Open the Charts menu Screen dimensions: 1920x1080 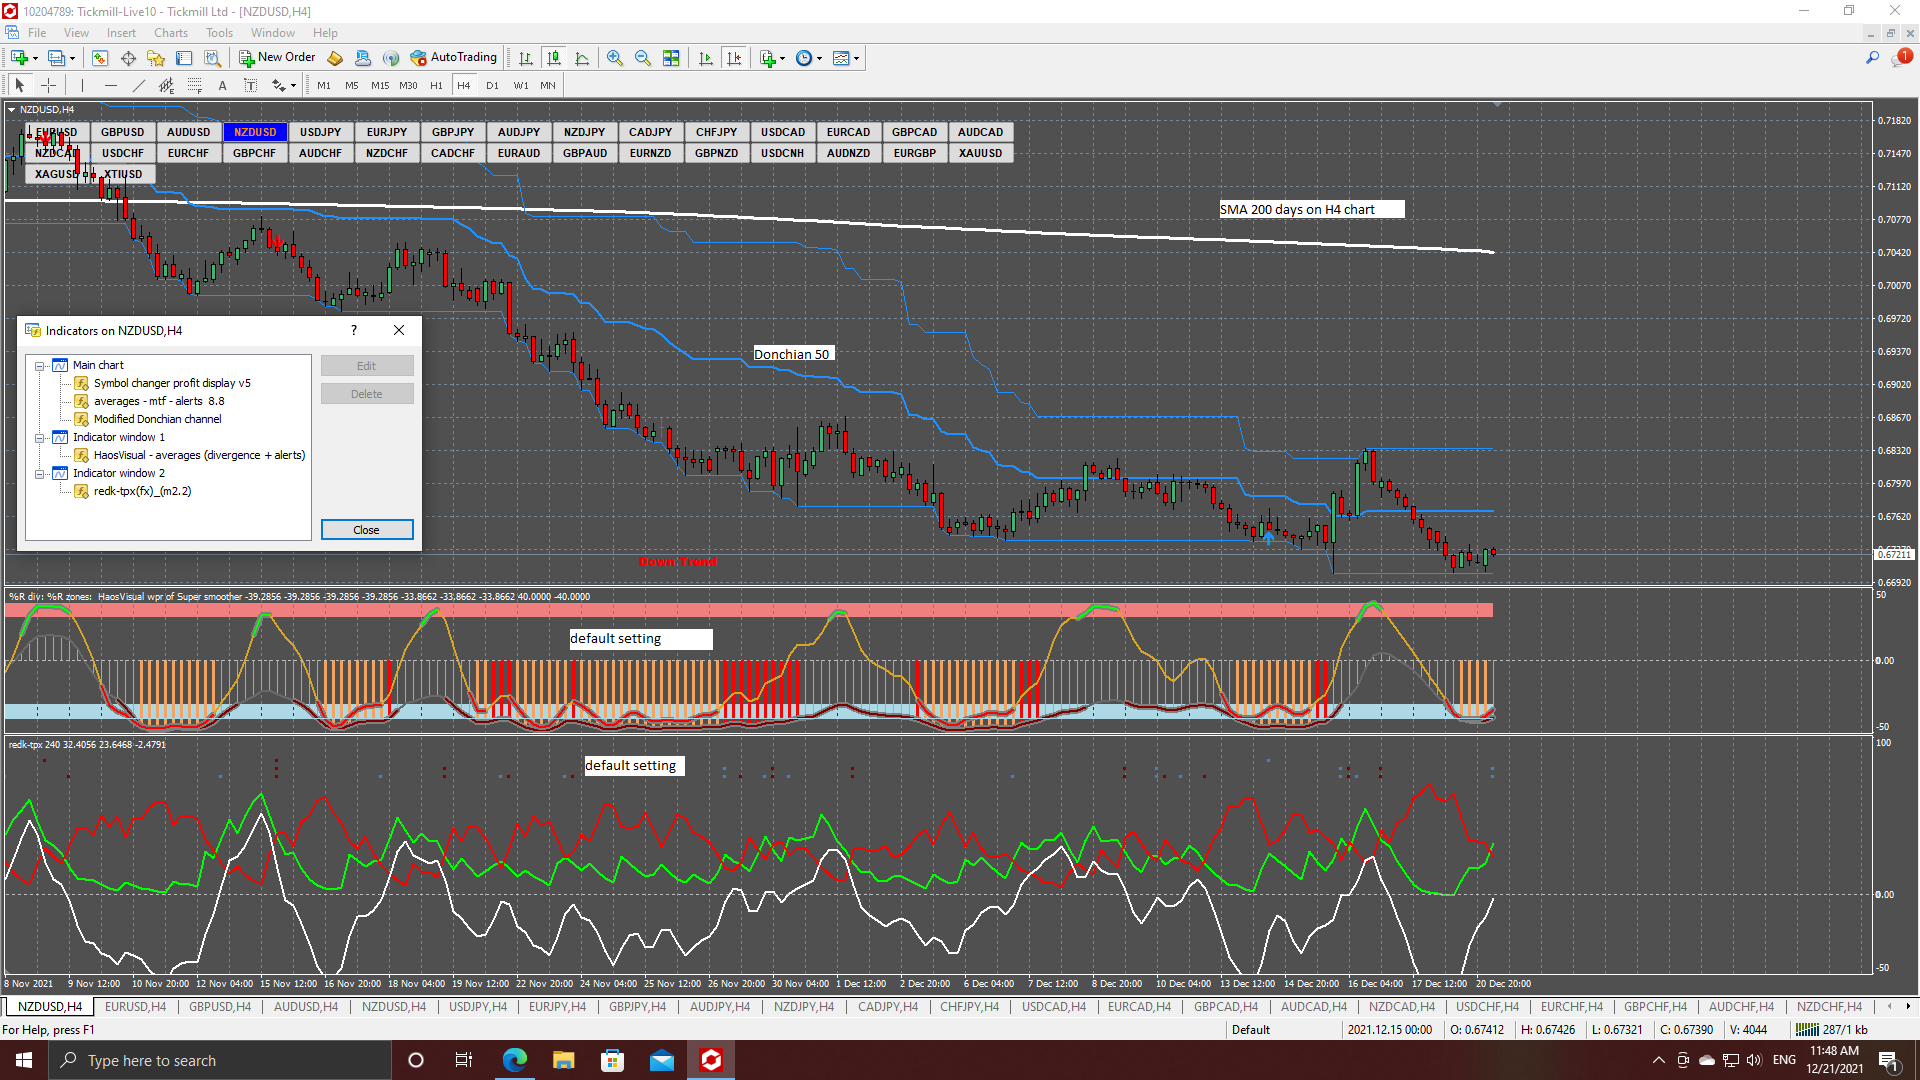170,33
